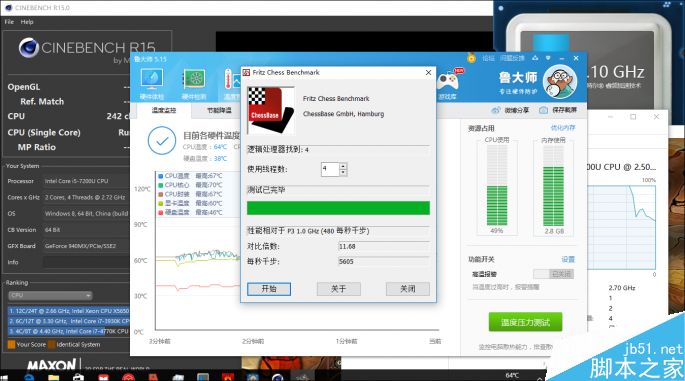Start 温度压力测试 green button
685x381 pixels.
coord(525,322)
